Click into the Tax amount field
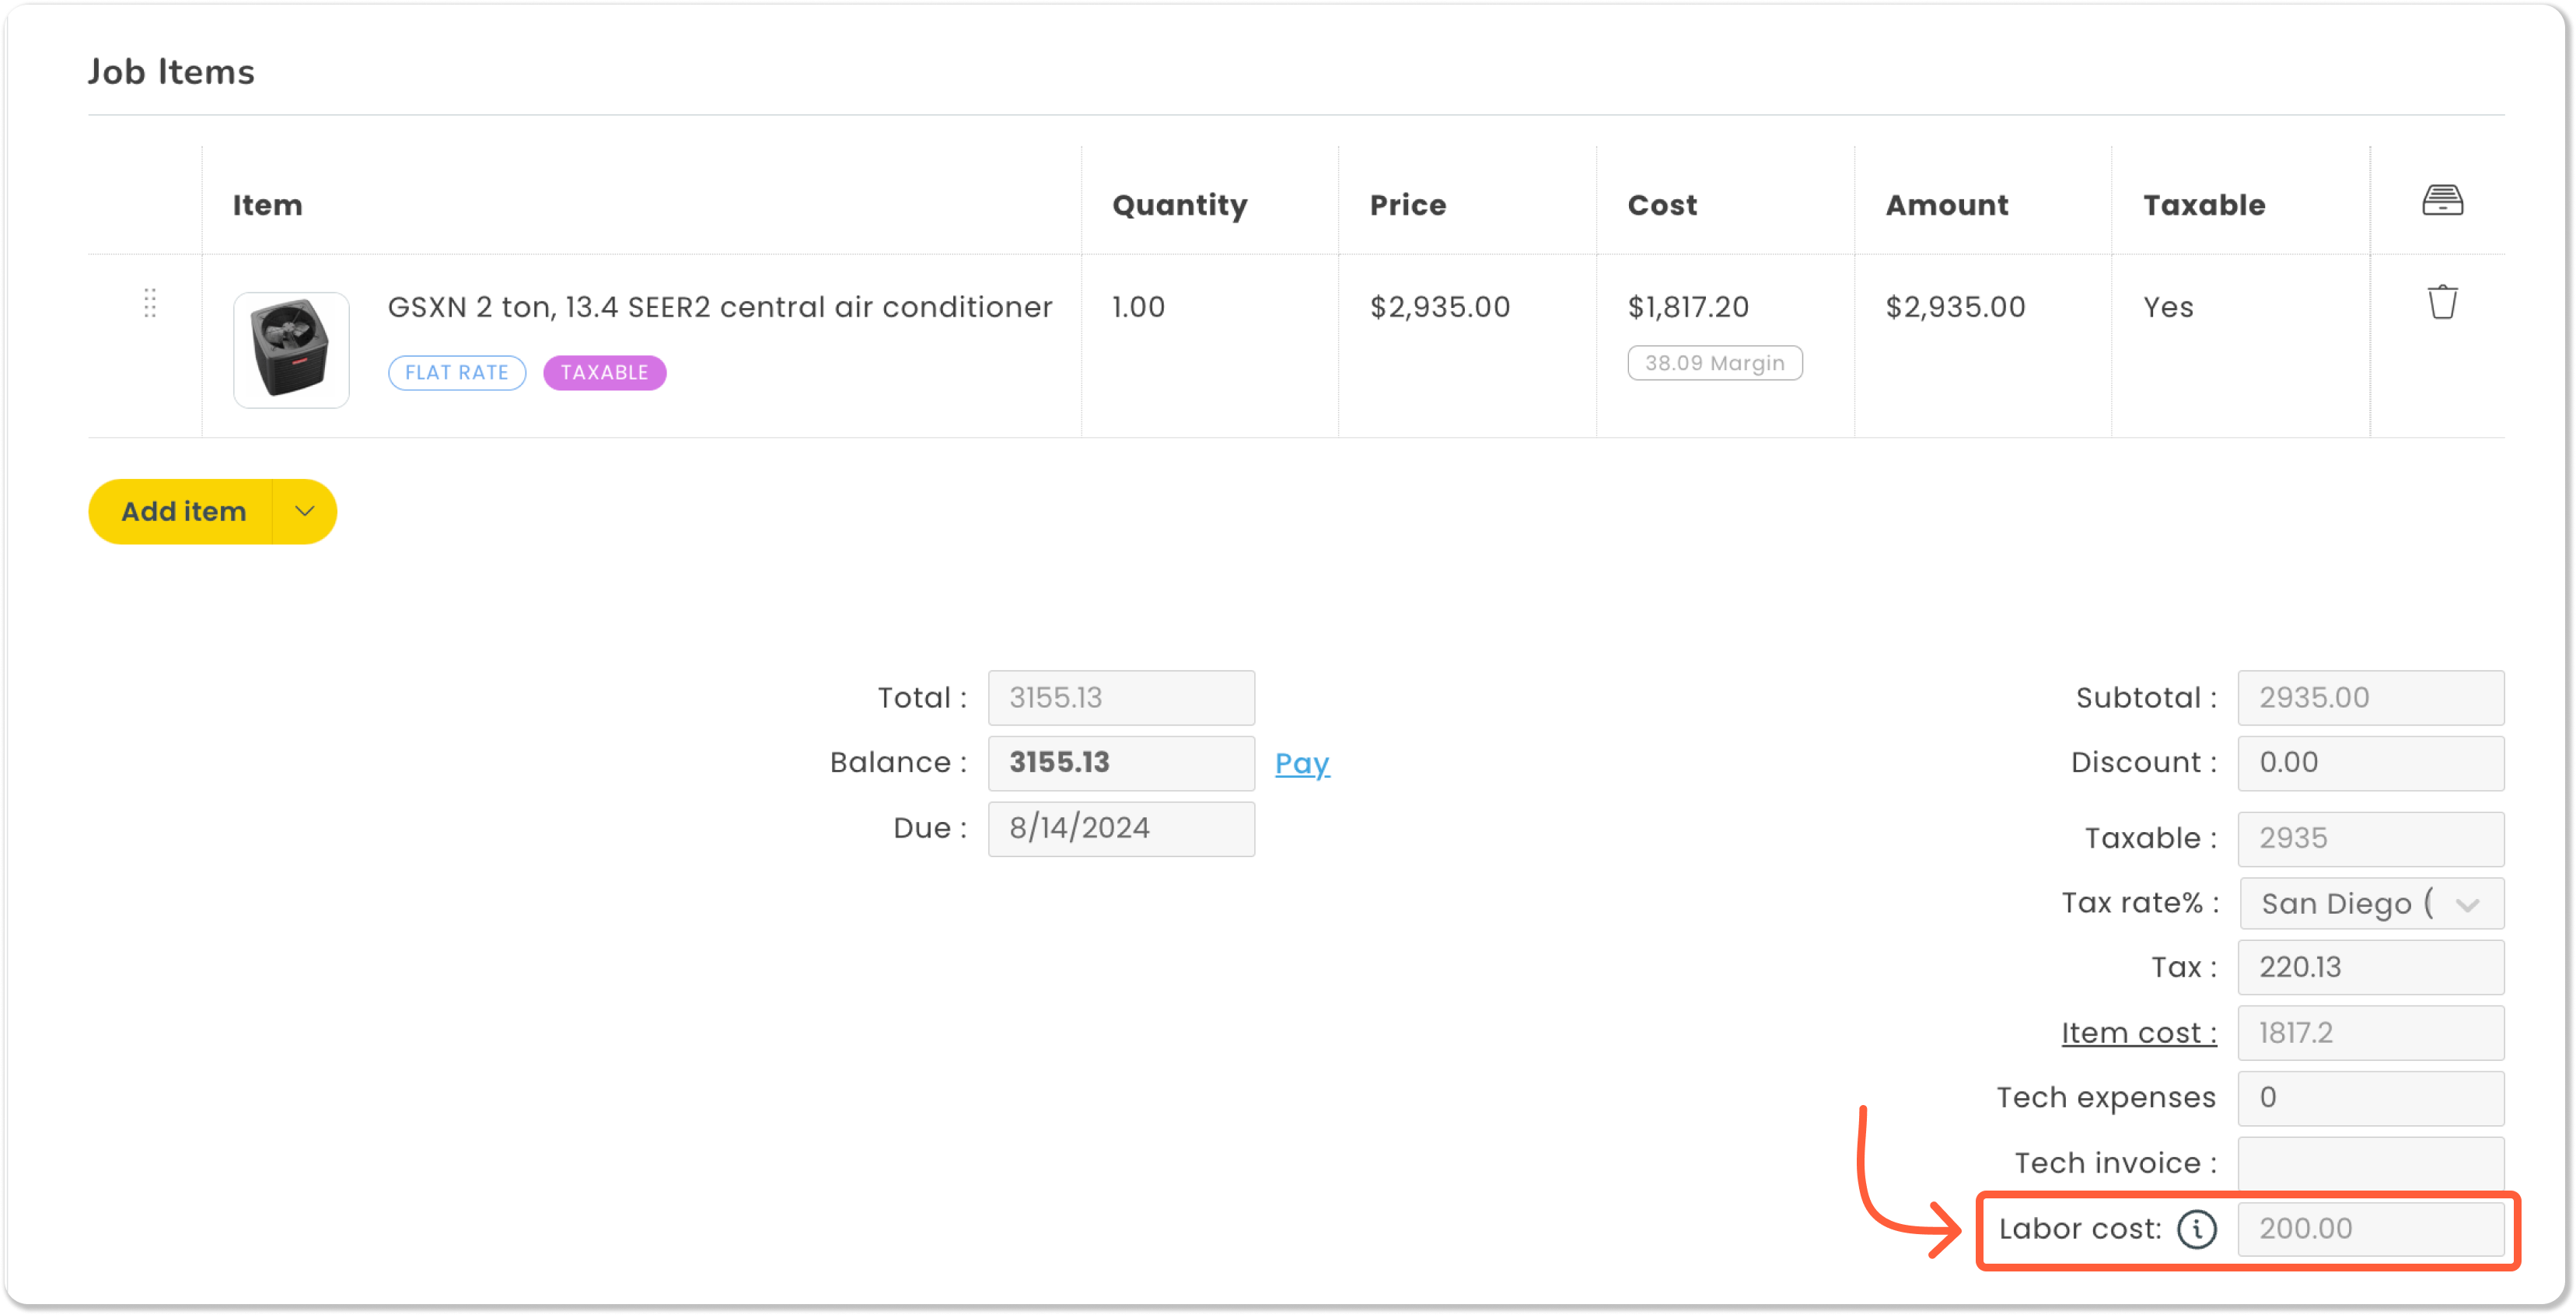This screenshot has height=1315, width=2576. [2370, 968]
